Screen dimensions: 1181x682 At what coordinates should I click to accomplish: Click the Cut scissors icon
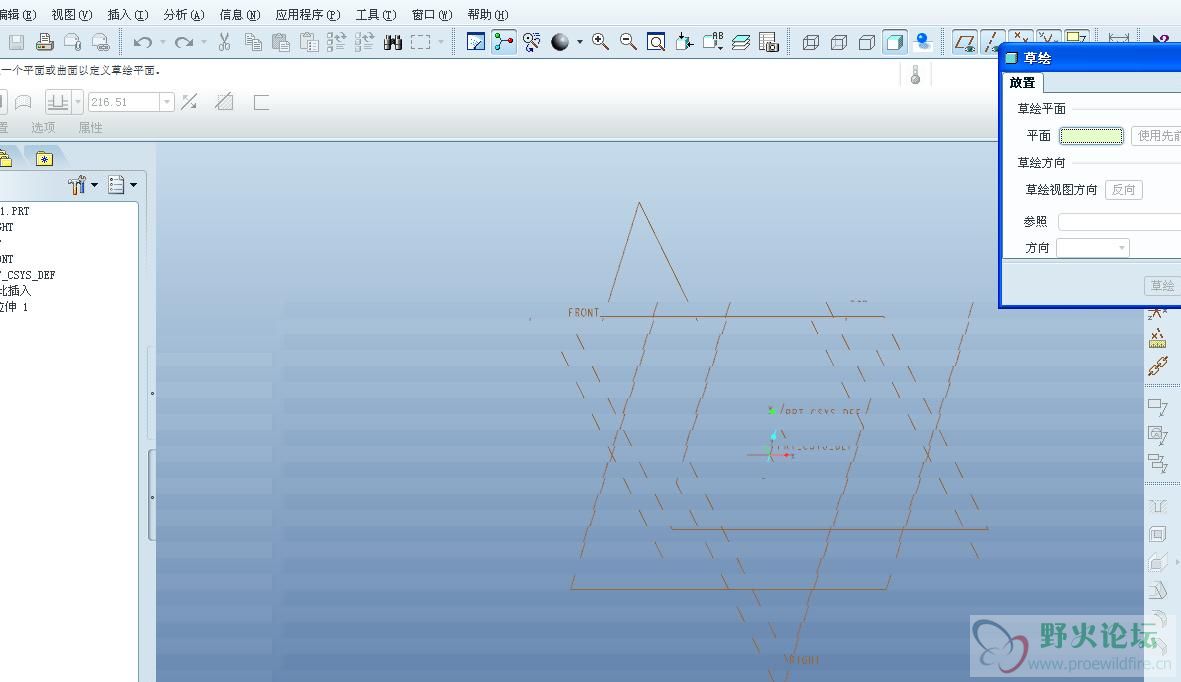[x=224, y=42]
